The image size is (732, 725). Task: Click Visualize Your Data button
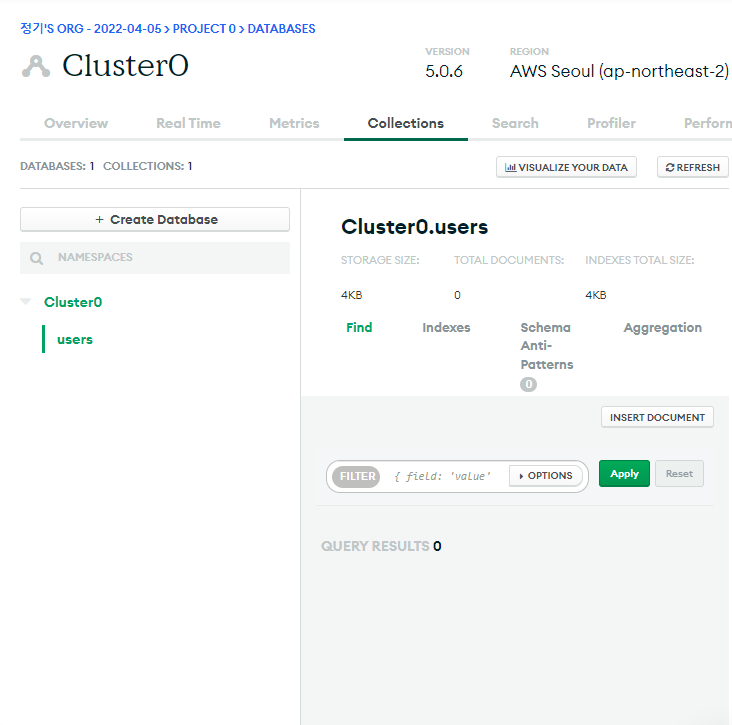[566, 167]
